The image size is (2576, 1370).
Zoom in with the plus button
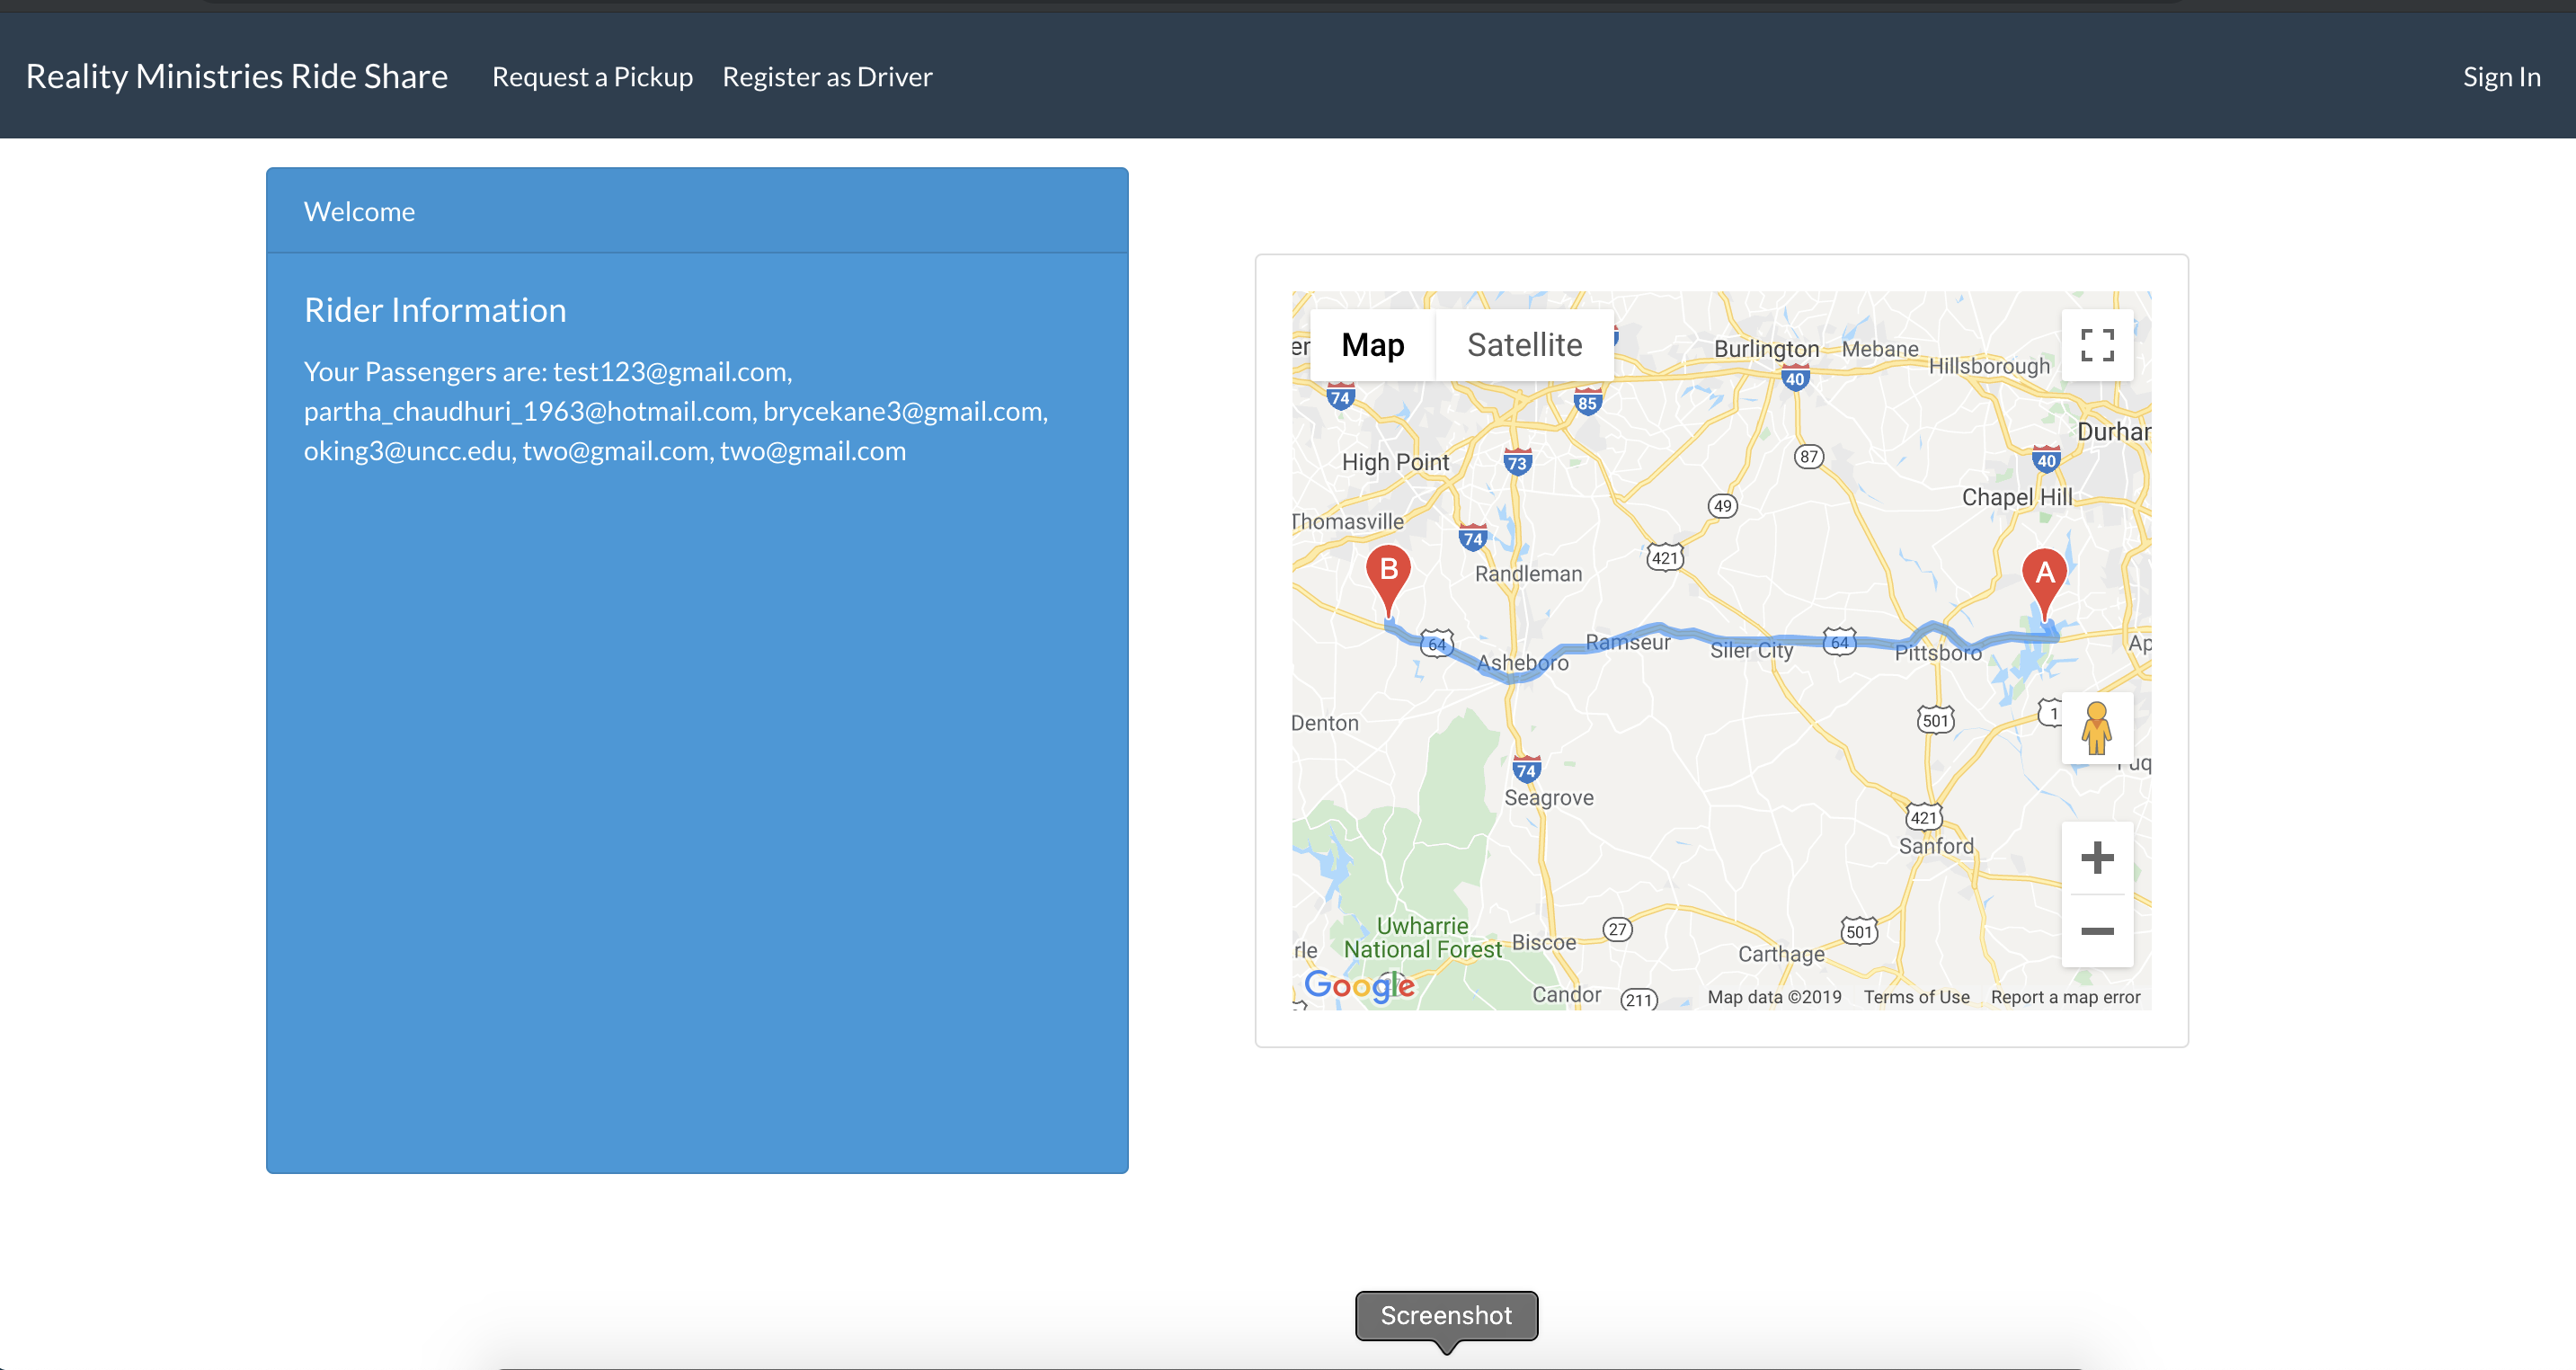click(x=2097, y=858)
